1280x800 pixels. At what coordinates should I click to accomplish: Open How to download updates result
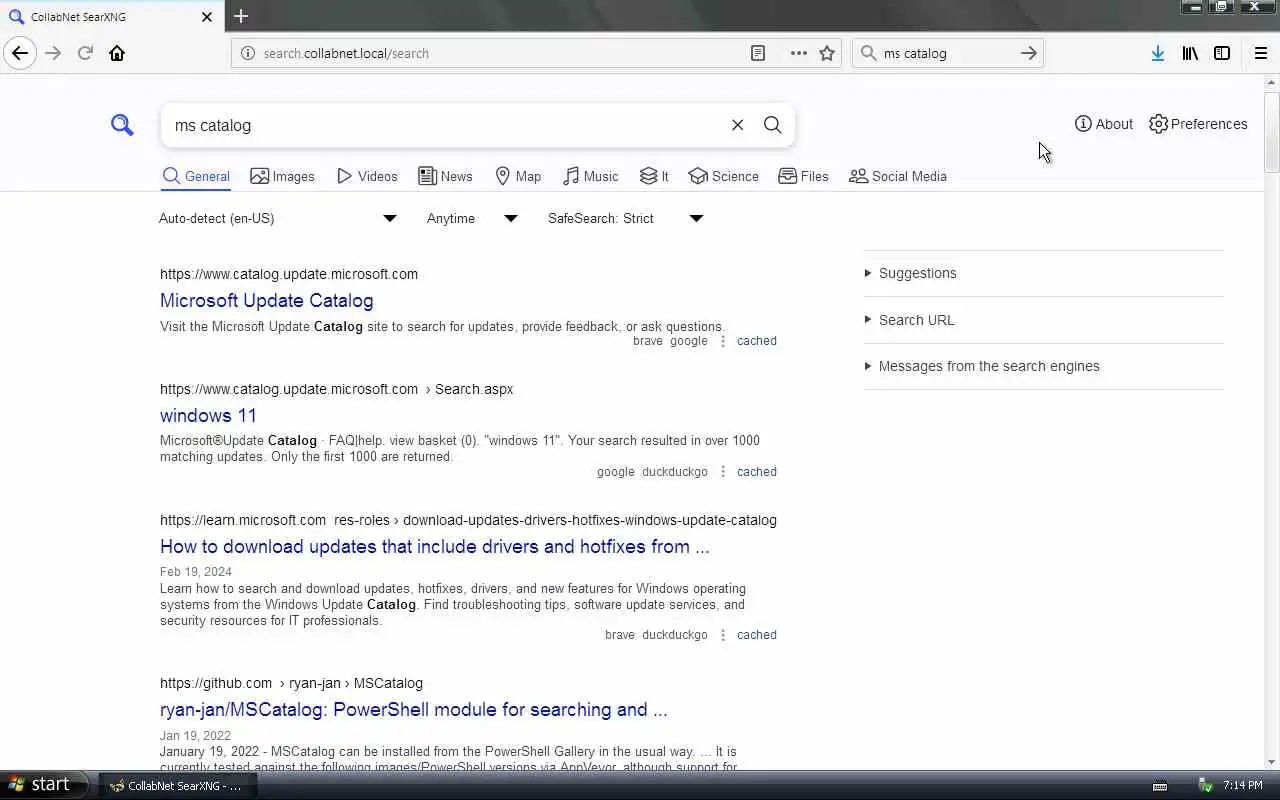(x=434, y=546)
